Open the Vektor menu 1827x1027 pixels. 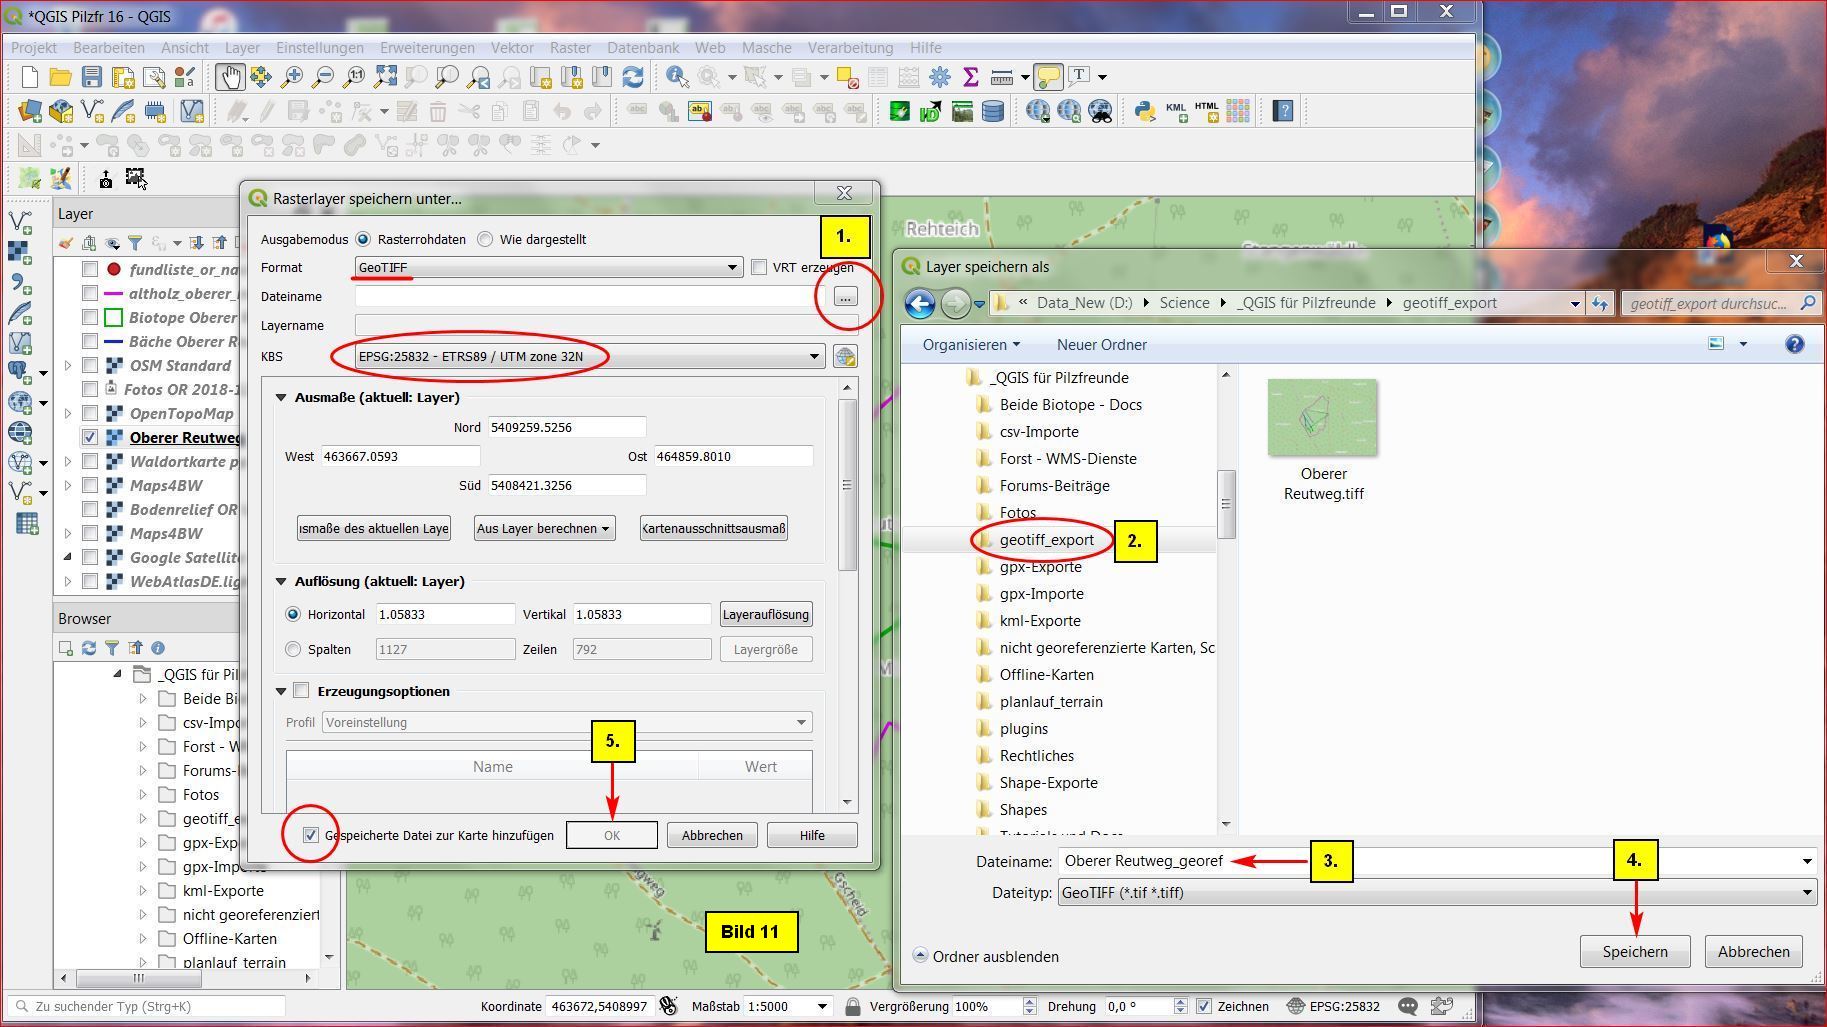512,47
